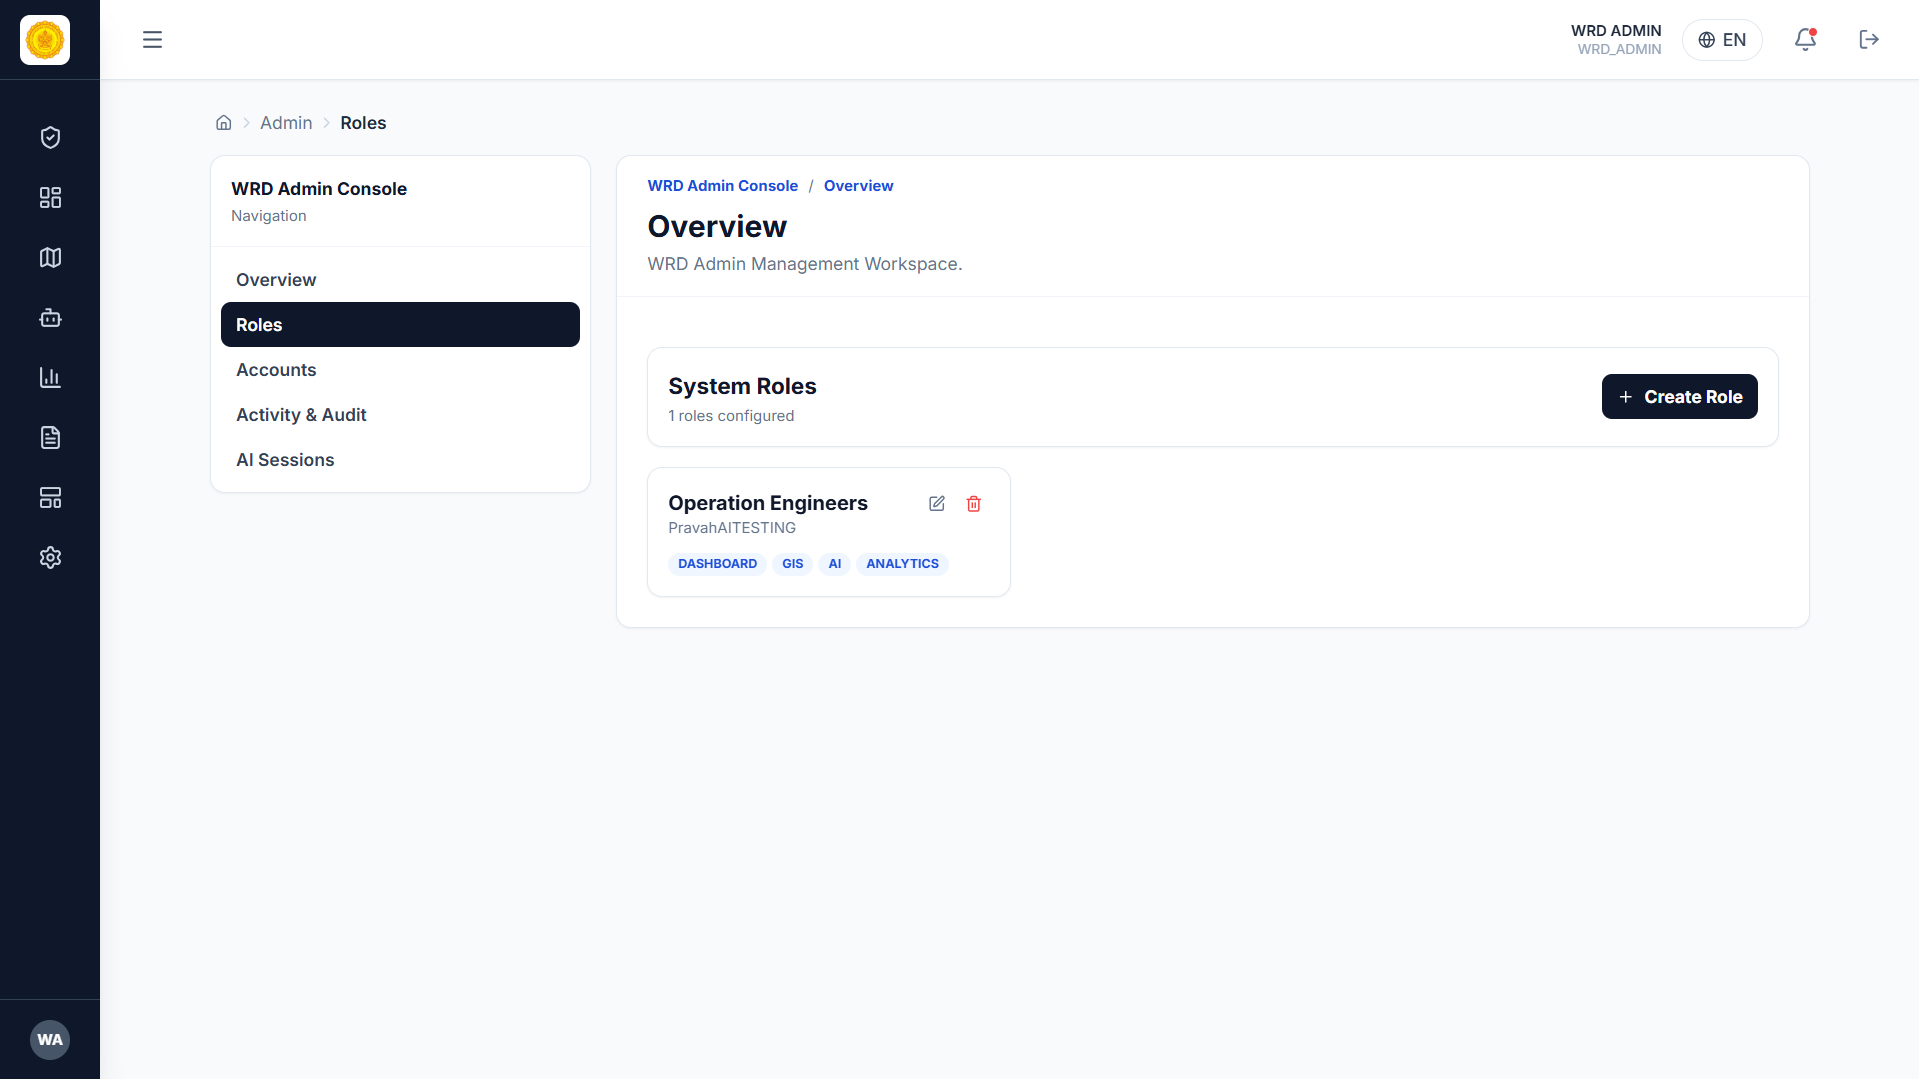Open the map icon in the sidebar
1919x1079 pixels.
50,258
